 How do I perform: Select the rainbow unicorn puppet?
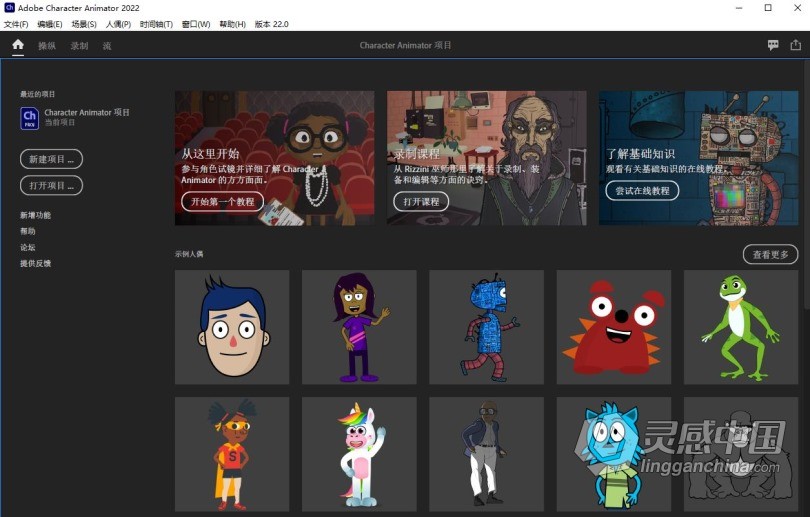pyautogui.click(x=359, y=454)
